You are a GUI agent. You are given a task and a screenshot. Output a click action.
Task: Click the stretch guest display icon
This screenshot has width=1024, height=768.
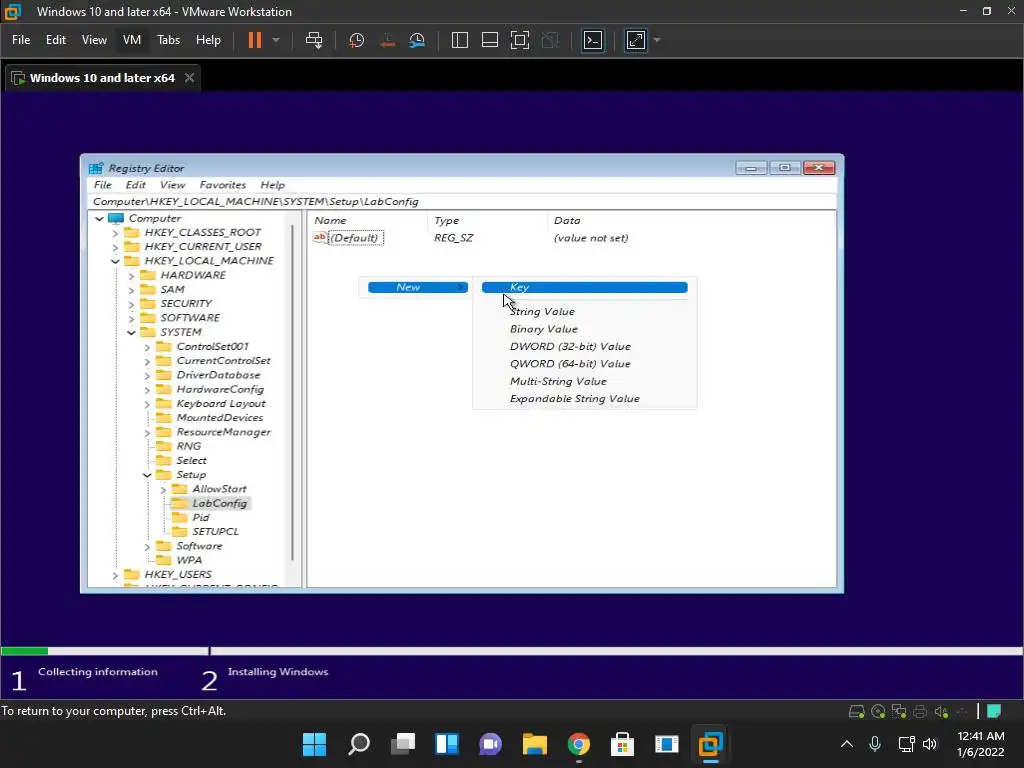pyautogui.click(x=636, y=40)
